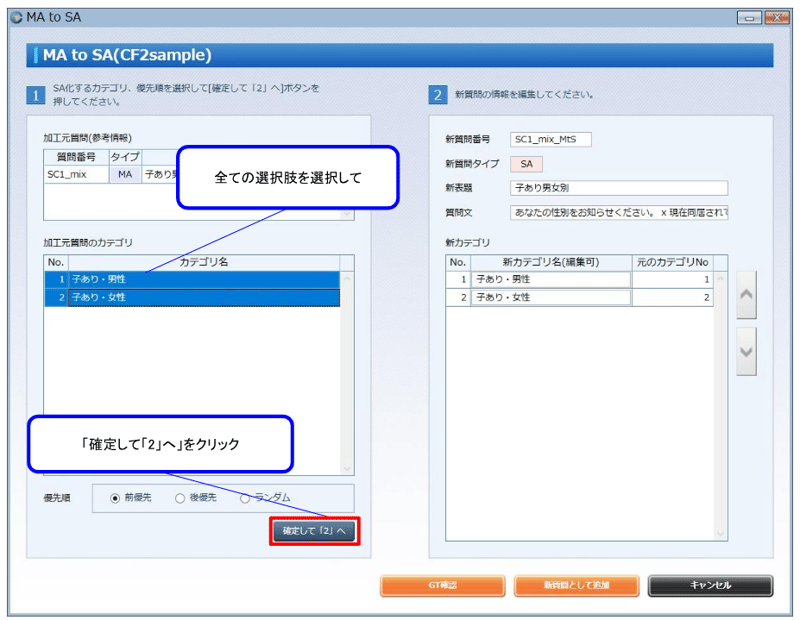
Task: Click the 新質問として追加 button
Action: pos(576,585)
